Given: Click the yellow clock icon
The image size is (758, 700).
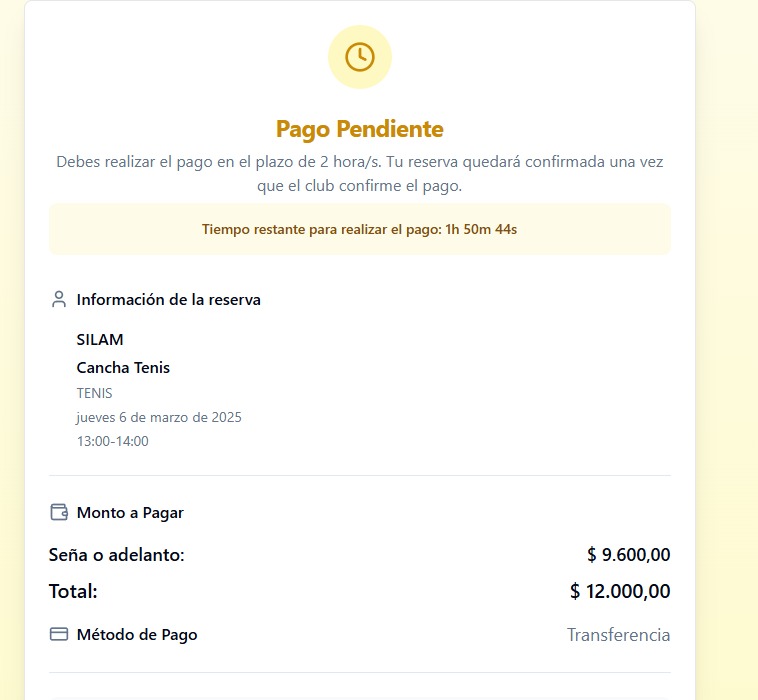Looking at the screenshot, I should [x=359, y=57].
